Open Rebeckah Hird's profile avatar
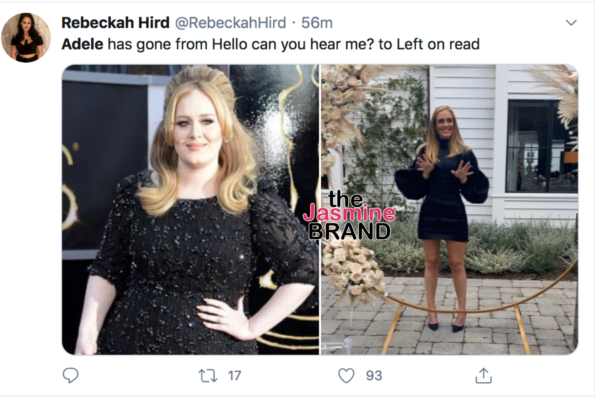This screenshot has width=595, height=397. click(x=26, y=37)
